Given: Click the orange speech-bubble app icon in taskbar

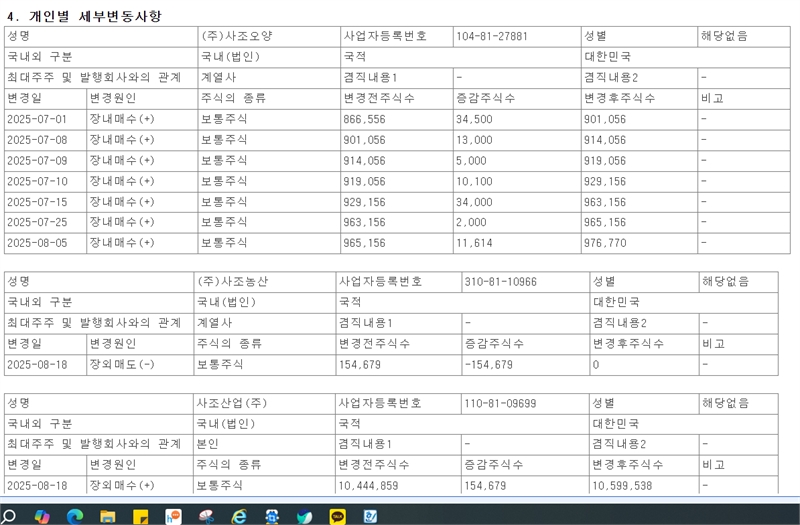Looking at the screenshot, I should (x=173, y=514).
